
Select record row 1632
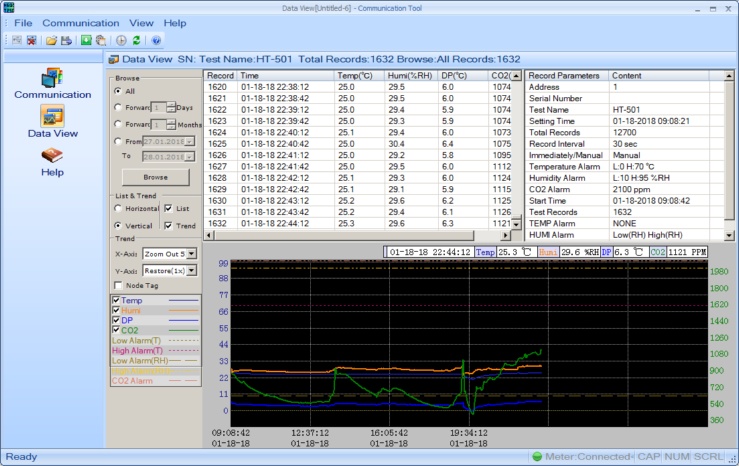tap(358, 223)
